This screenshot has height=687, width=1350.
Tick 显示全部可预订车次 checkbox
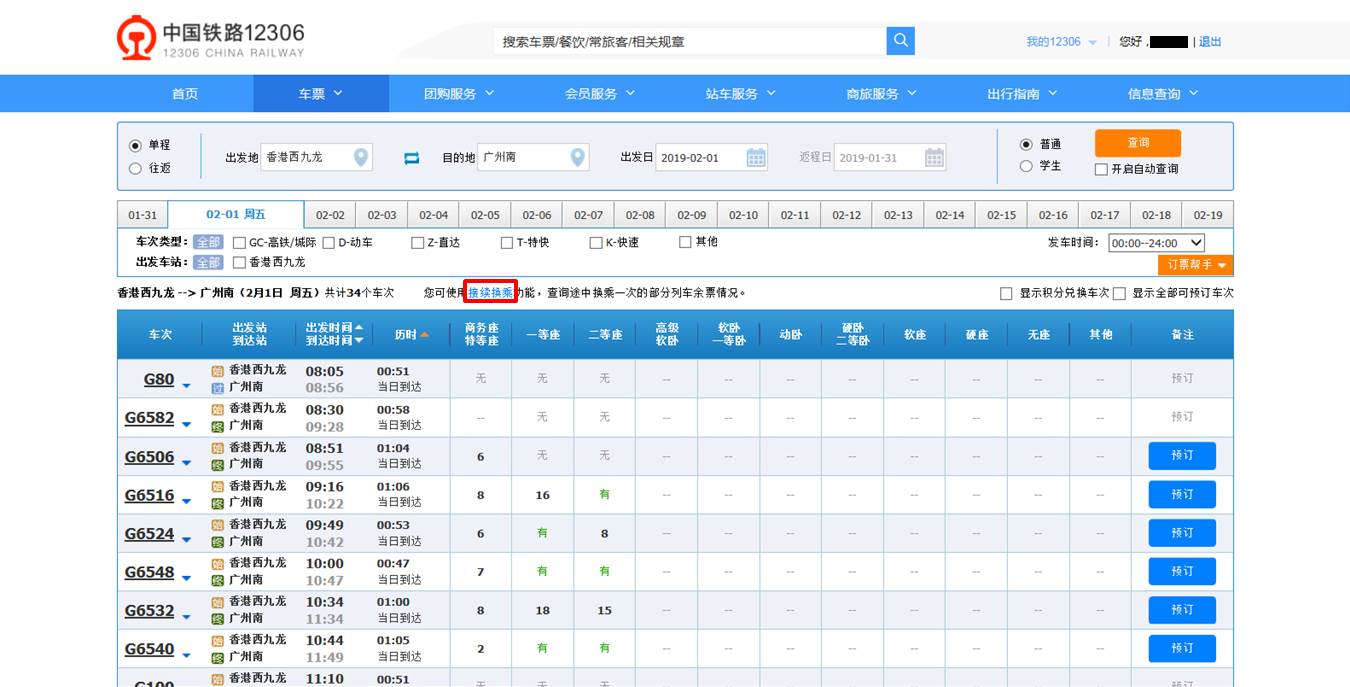tap(1119, 293)
